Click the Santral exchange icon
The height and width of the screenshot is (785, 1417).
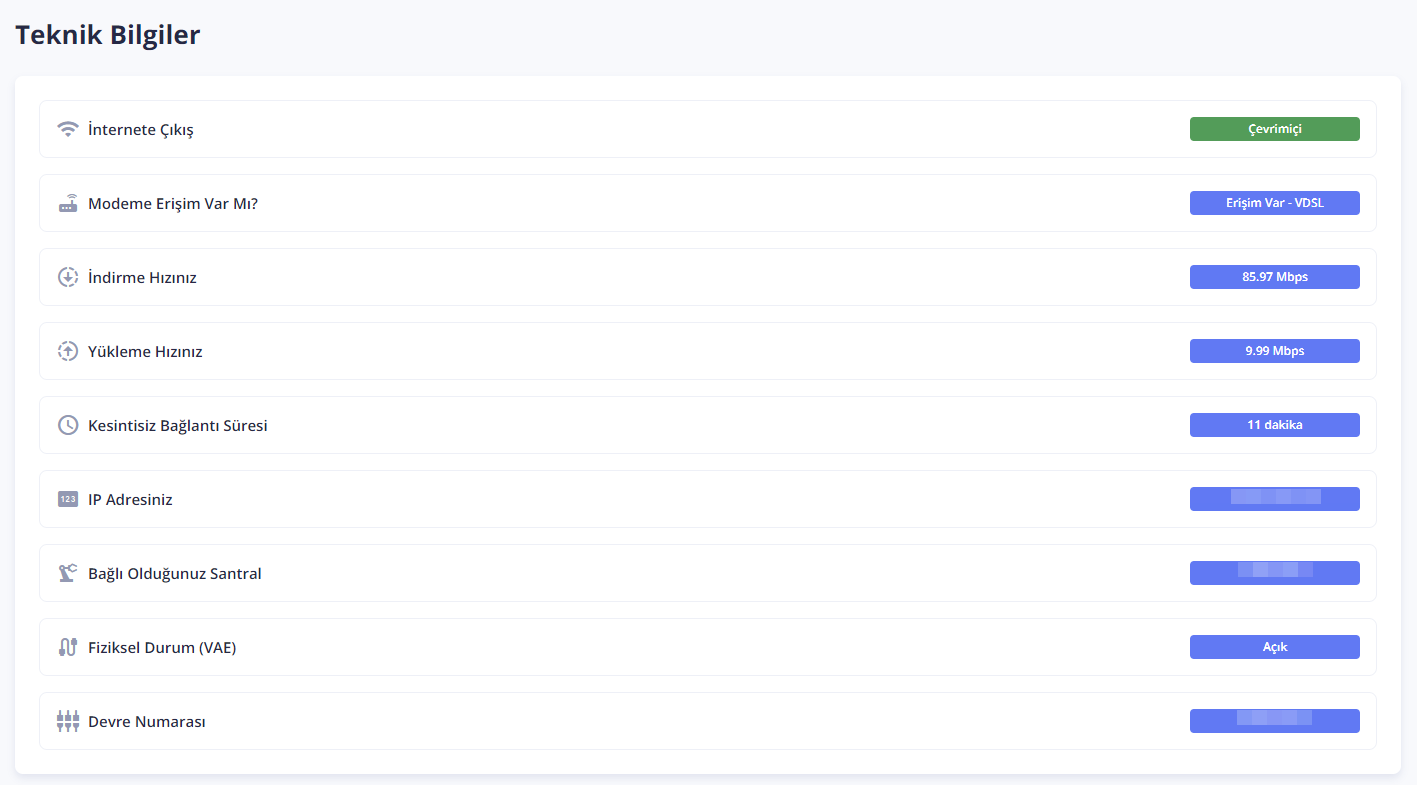tap(68, 573)
